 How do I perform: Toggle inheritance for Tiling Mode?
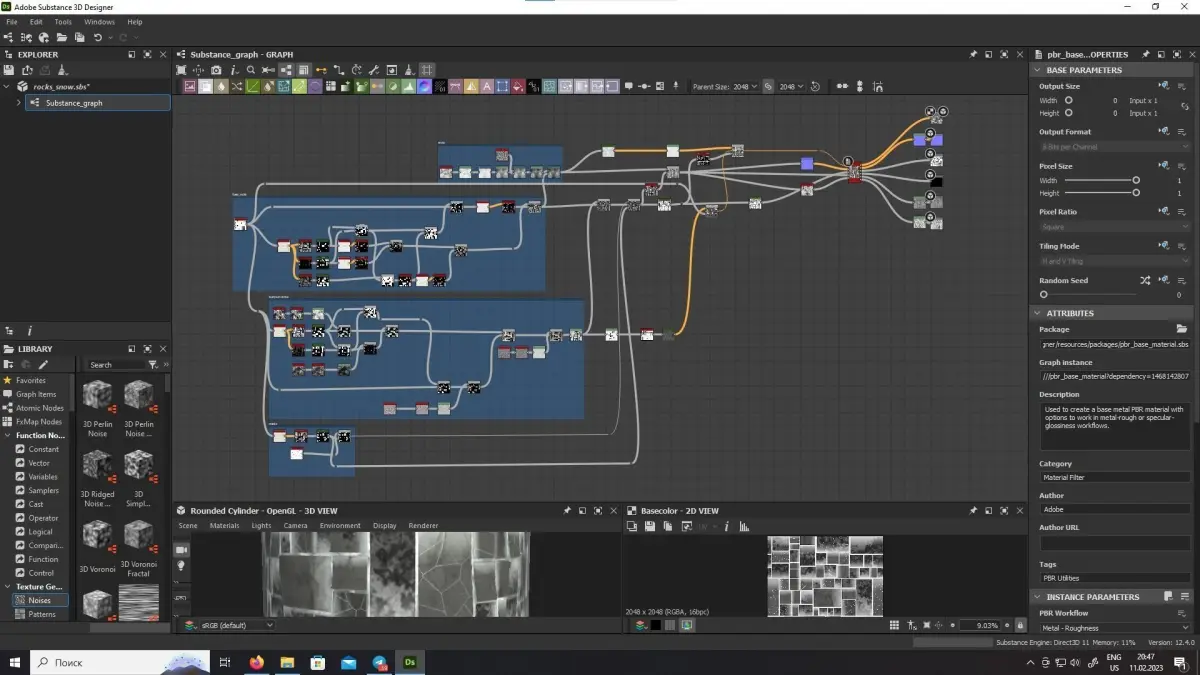pos(1164,246)
